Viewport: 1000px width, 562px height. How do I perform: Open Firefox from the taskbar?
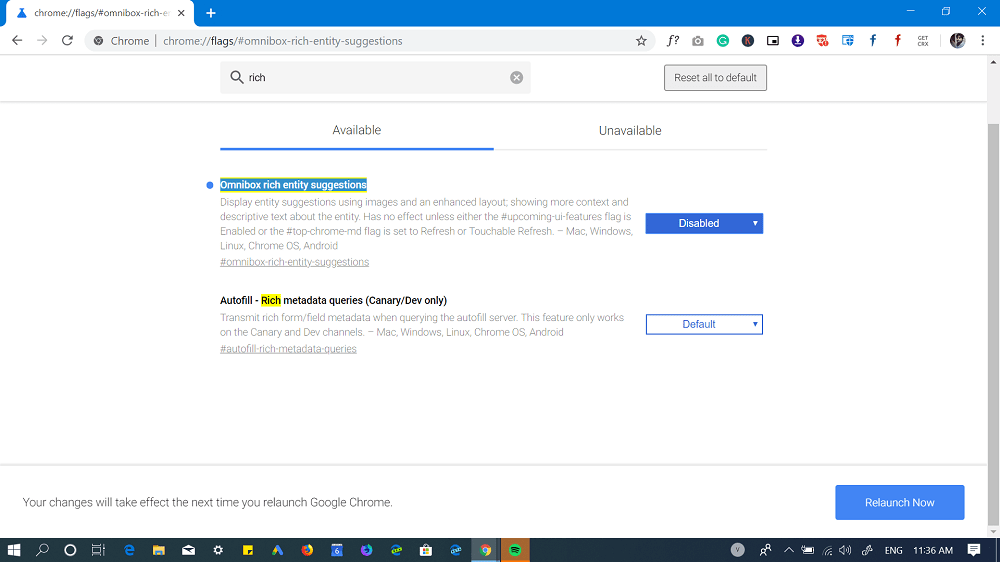(x=307, y=550)
